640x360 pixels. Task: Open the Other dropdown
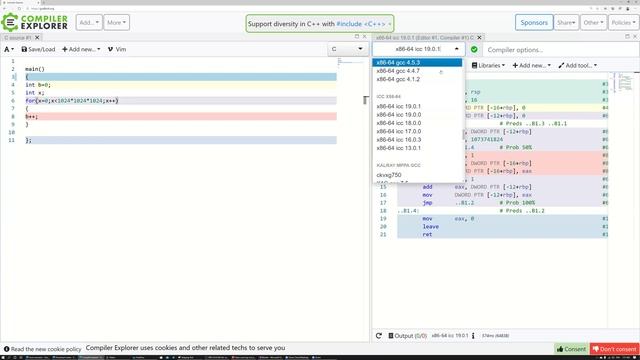[x=593, y=22]
